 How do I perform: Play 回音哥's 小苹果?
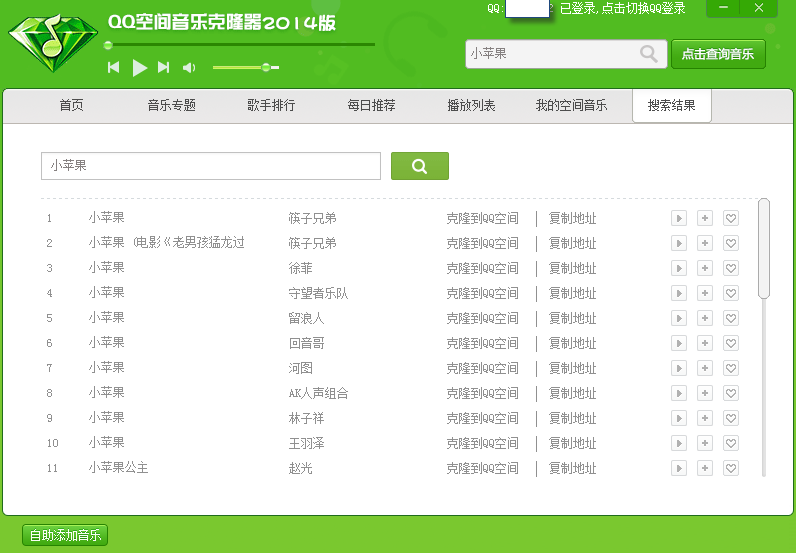point(679,343)
